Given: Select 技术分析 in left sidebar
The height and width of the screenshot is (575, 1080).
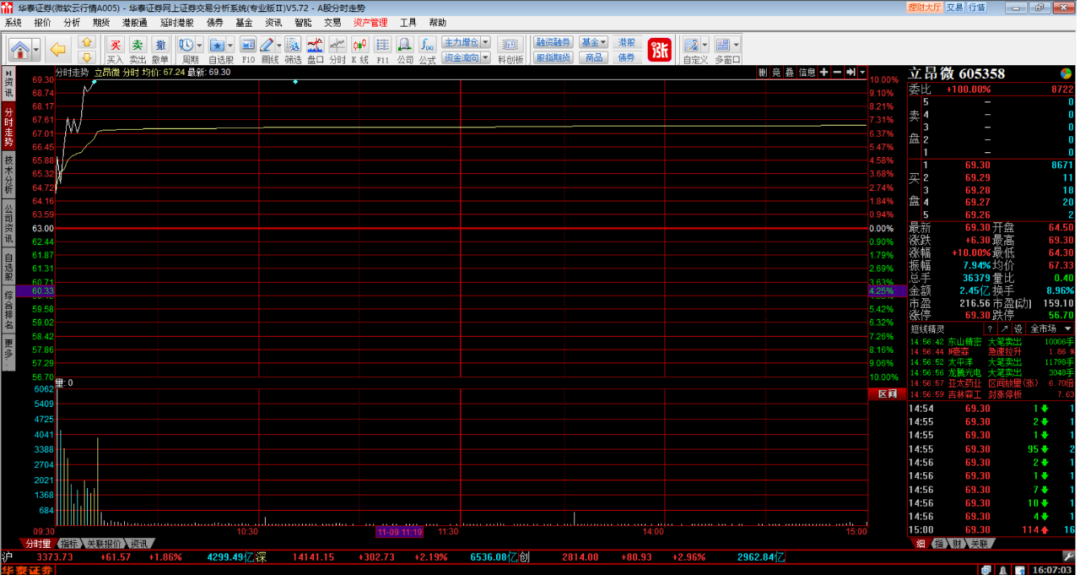Looking at the screenshot, I should click(9, 174).
